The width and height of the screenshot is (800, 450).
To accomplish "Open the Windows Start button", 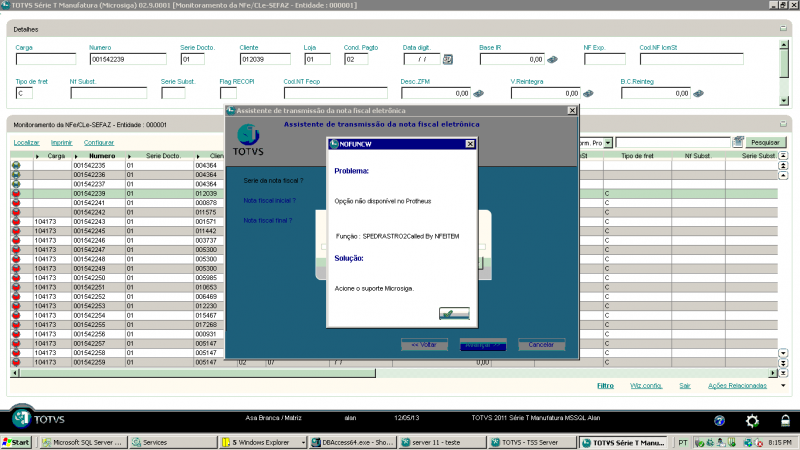I will [16, 442].
